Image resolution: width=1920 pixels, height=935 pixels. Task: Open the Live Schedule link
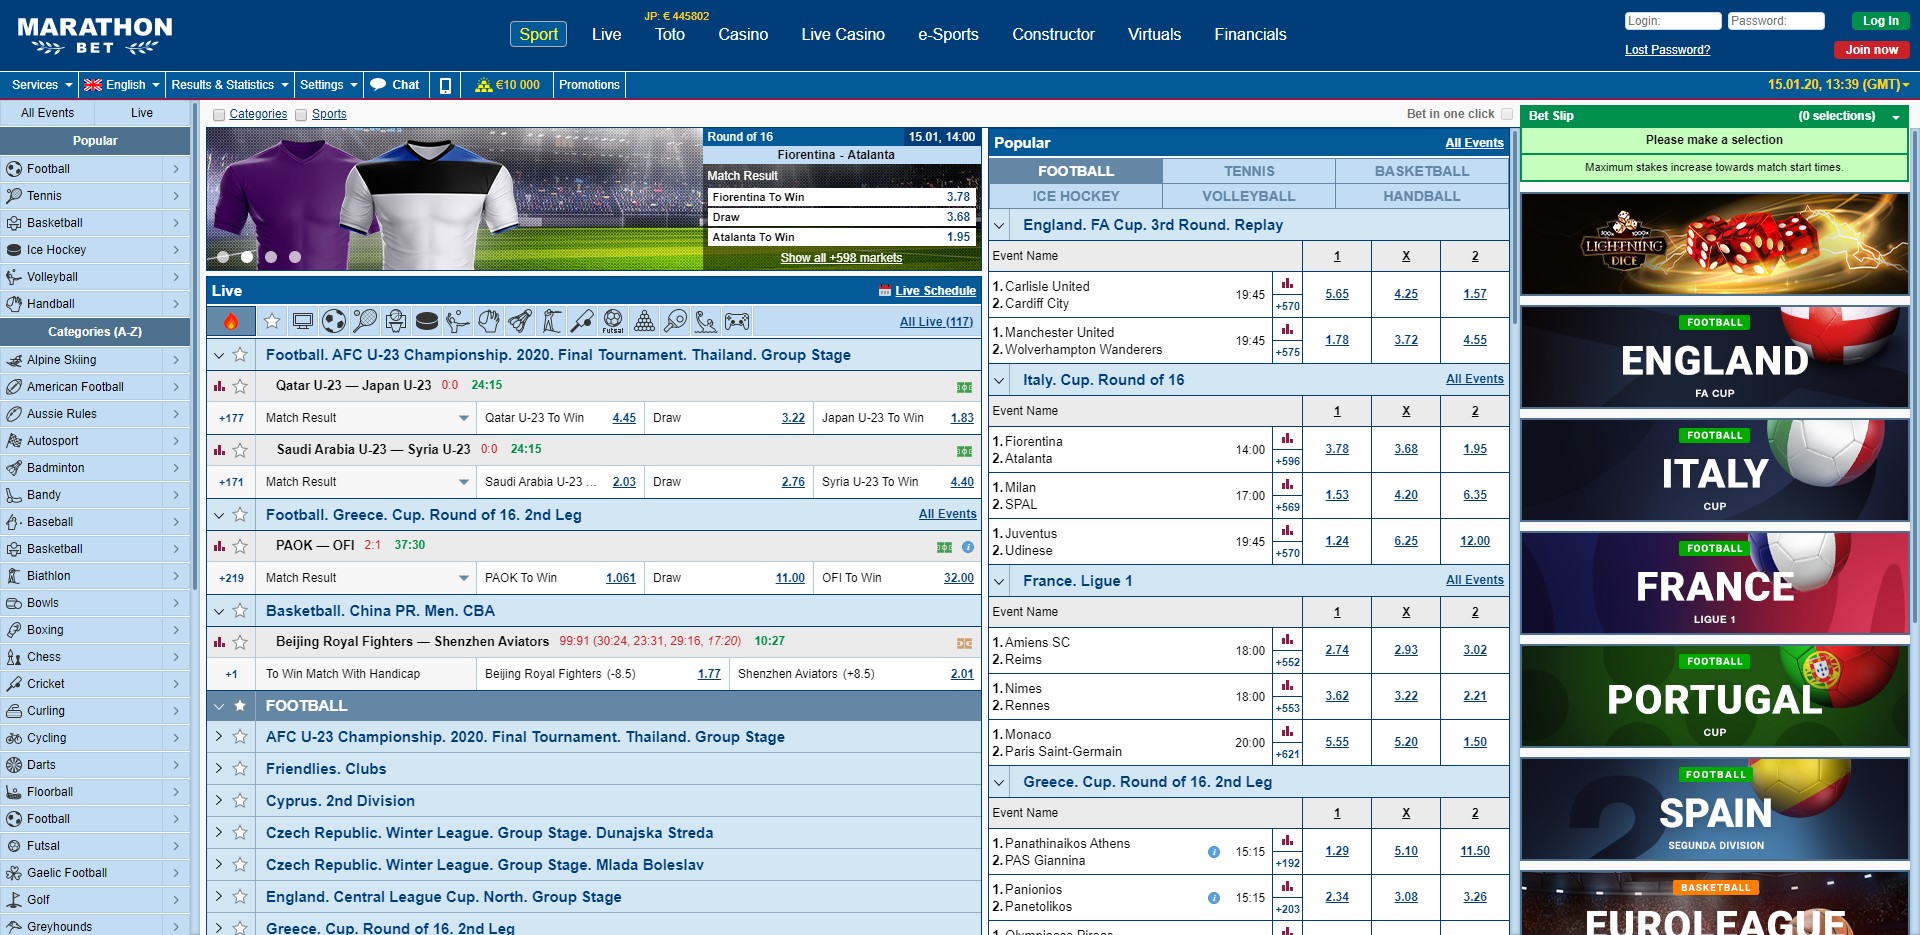[935, 291]
